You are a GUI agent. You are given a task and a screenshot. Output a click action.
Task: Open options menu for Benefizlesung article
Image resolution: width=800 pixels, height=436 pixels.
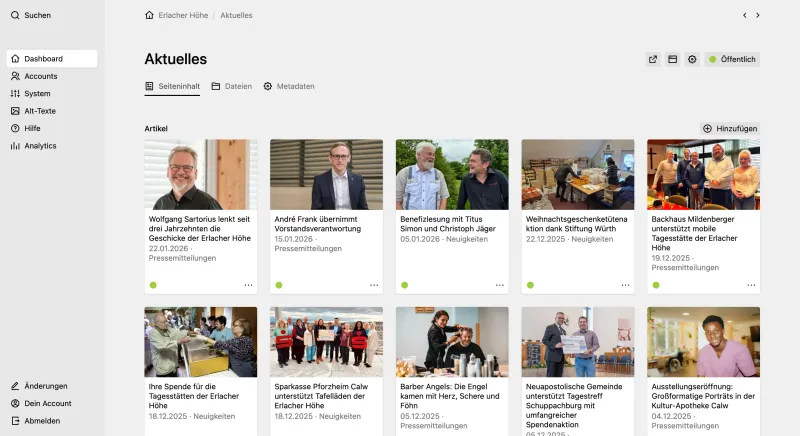(x=499, y=285)
